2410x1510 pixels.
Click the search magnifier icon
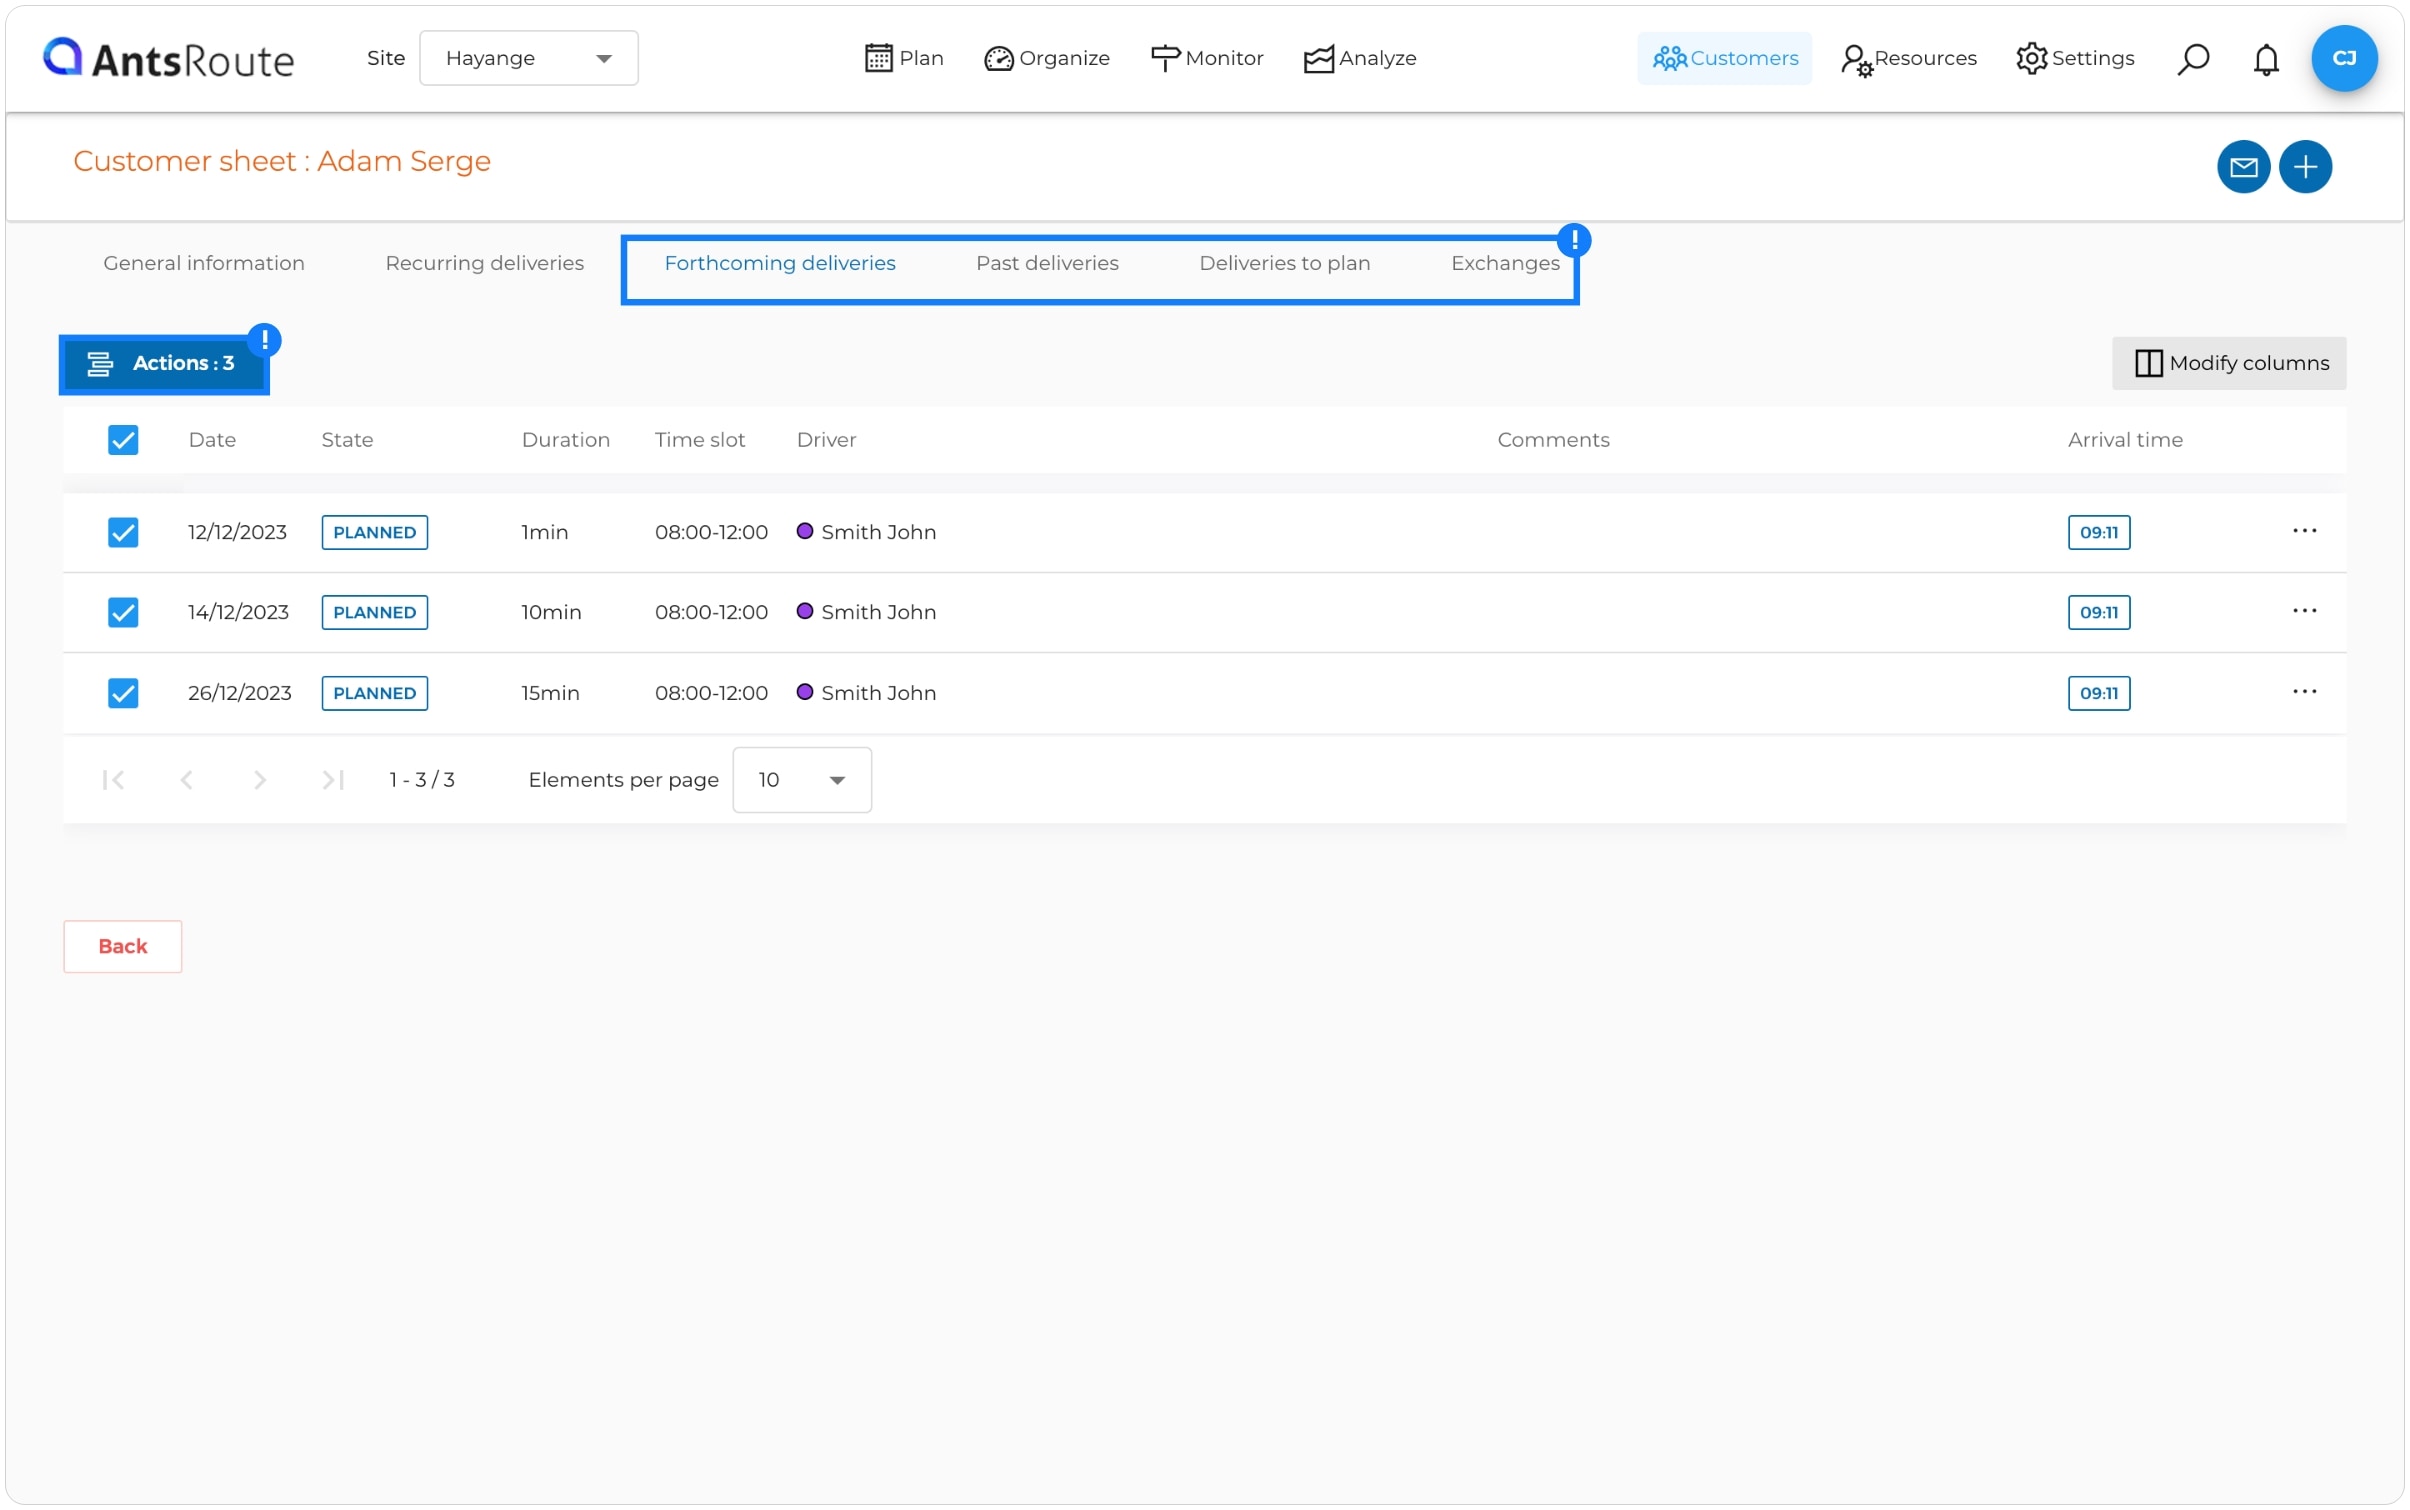(x=2192, y=58)
